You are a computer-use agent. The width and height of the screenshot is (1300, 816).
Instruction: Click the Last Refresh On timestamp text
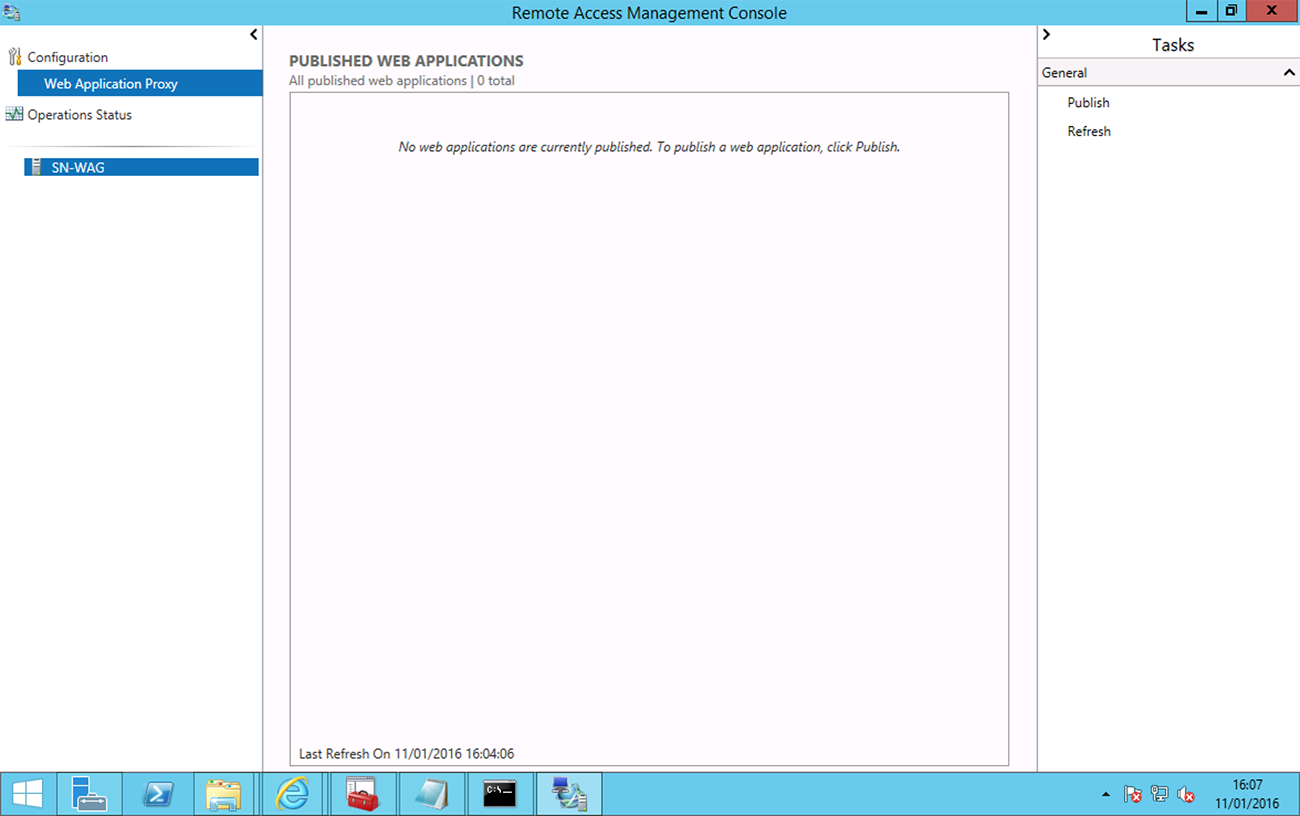tap(406, 753)
